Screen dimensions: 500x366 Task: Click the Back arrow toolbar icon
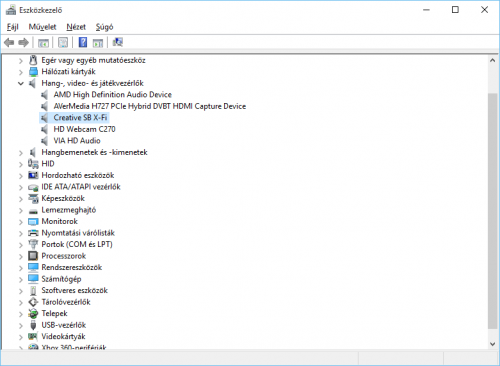(x=9, y=42)
